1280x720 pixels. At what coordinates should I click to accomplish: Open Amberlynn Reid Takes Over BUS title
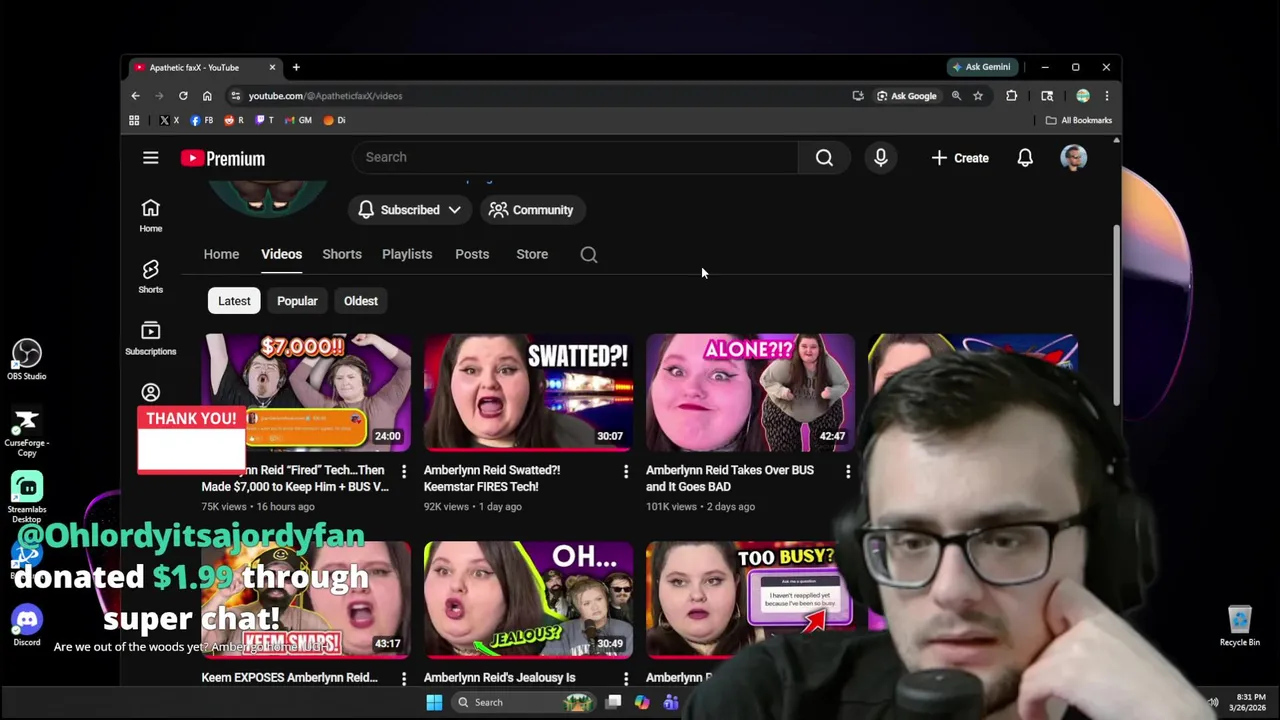[x=730, y=478]
